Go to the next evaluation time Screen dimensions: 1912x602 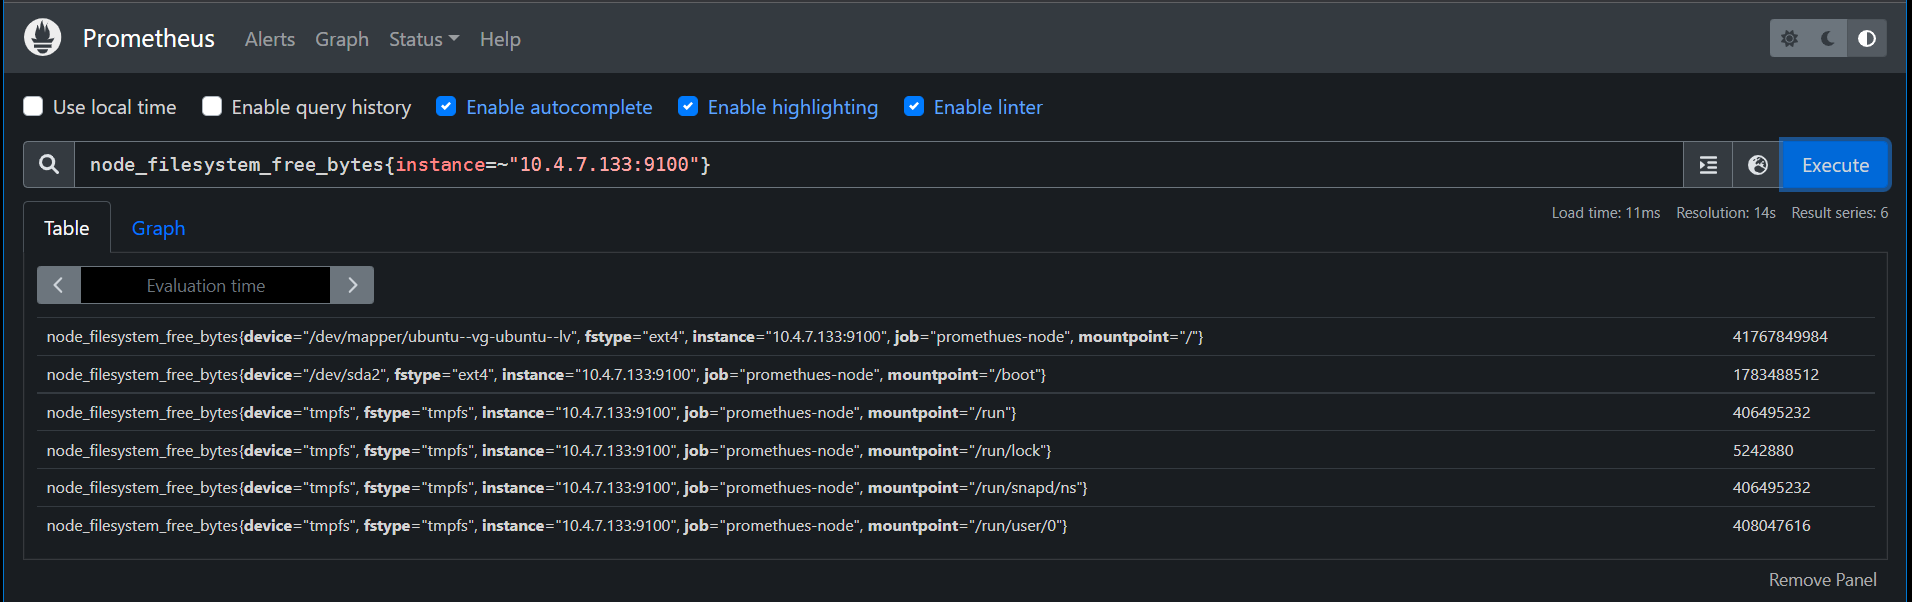point(352,285)
